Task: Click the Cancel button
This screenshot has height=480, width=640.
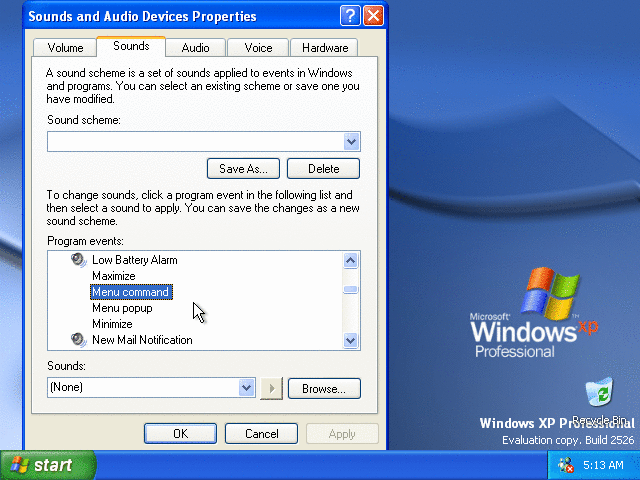Action: pos(261,433)
